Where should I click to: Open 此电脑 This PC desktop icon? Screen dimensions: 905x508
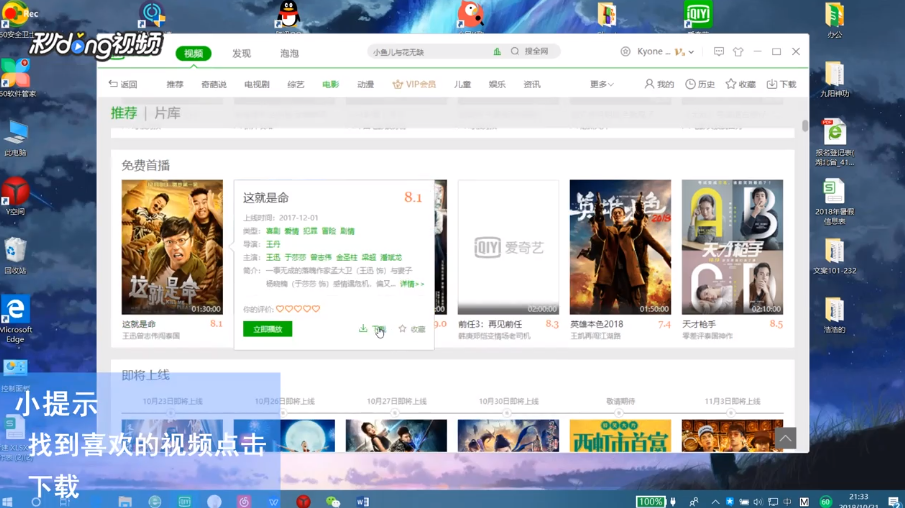(x=16, y=139)
